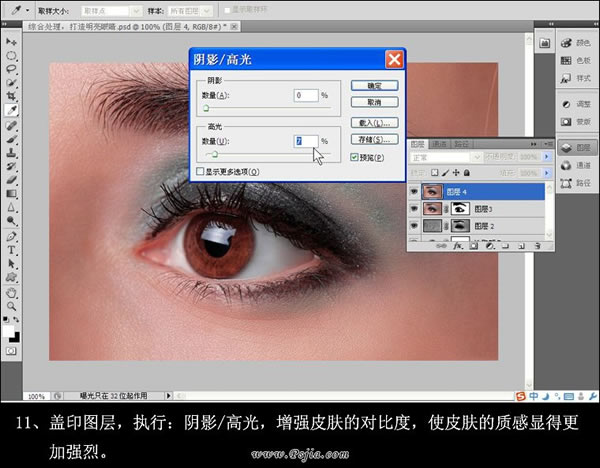Viewport: 600px width, 468px height.
Task: Delete layer trash icon
Action: click(x=537, y=246)
